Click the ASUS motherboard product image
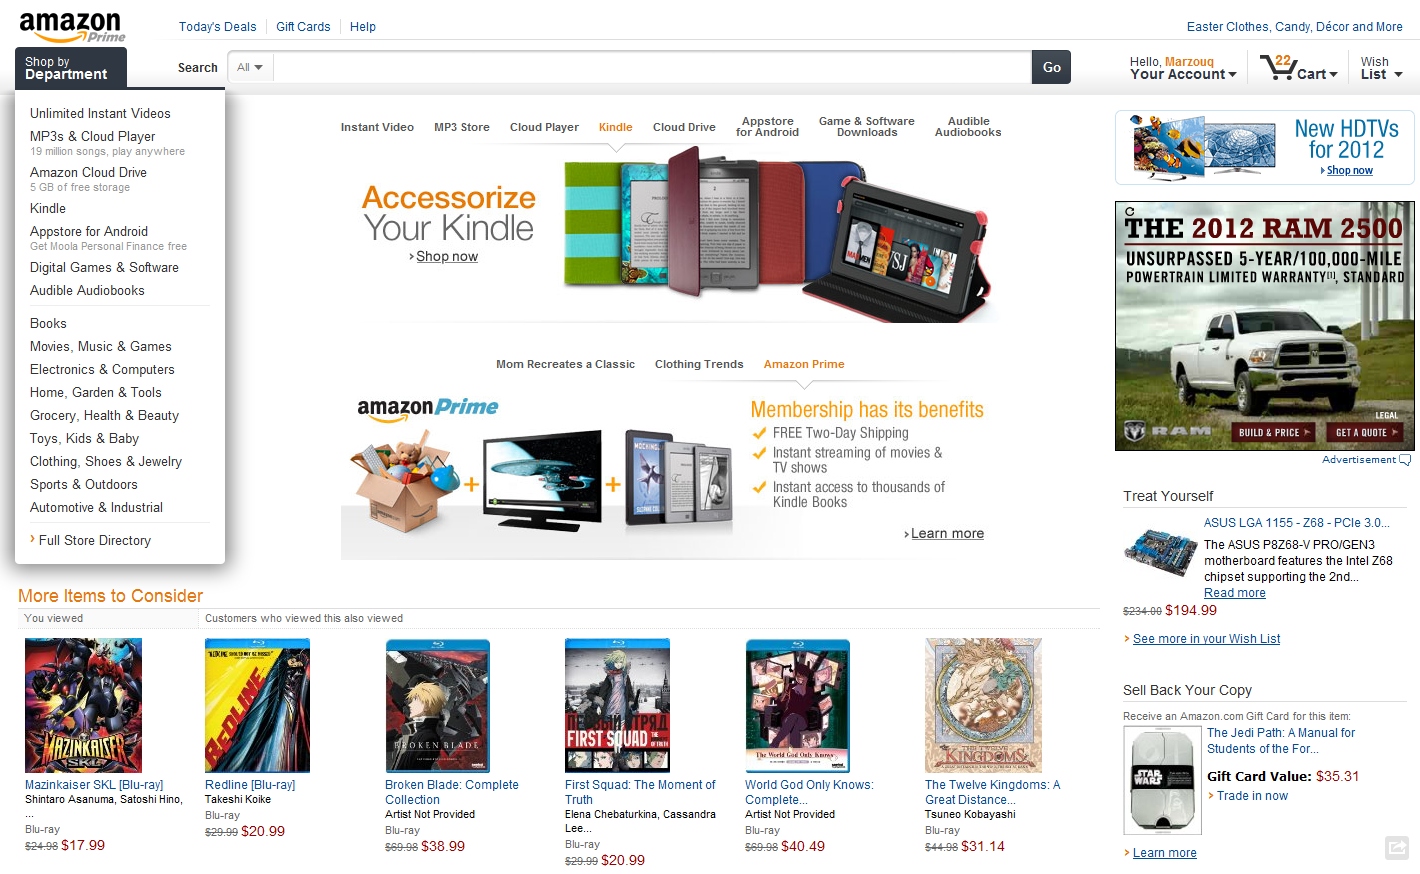This screenshot has width=1420, height=874. 1160,552
